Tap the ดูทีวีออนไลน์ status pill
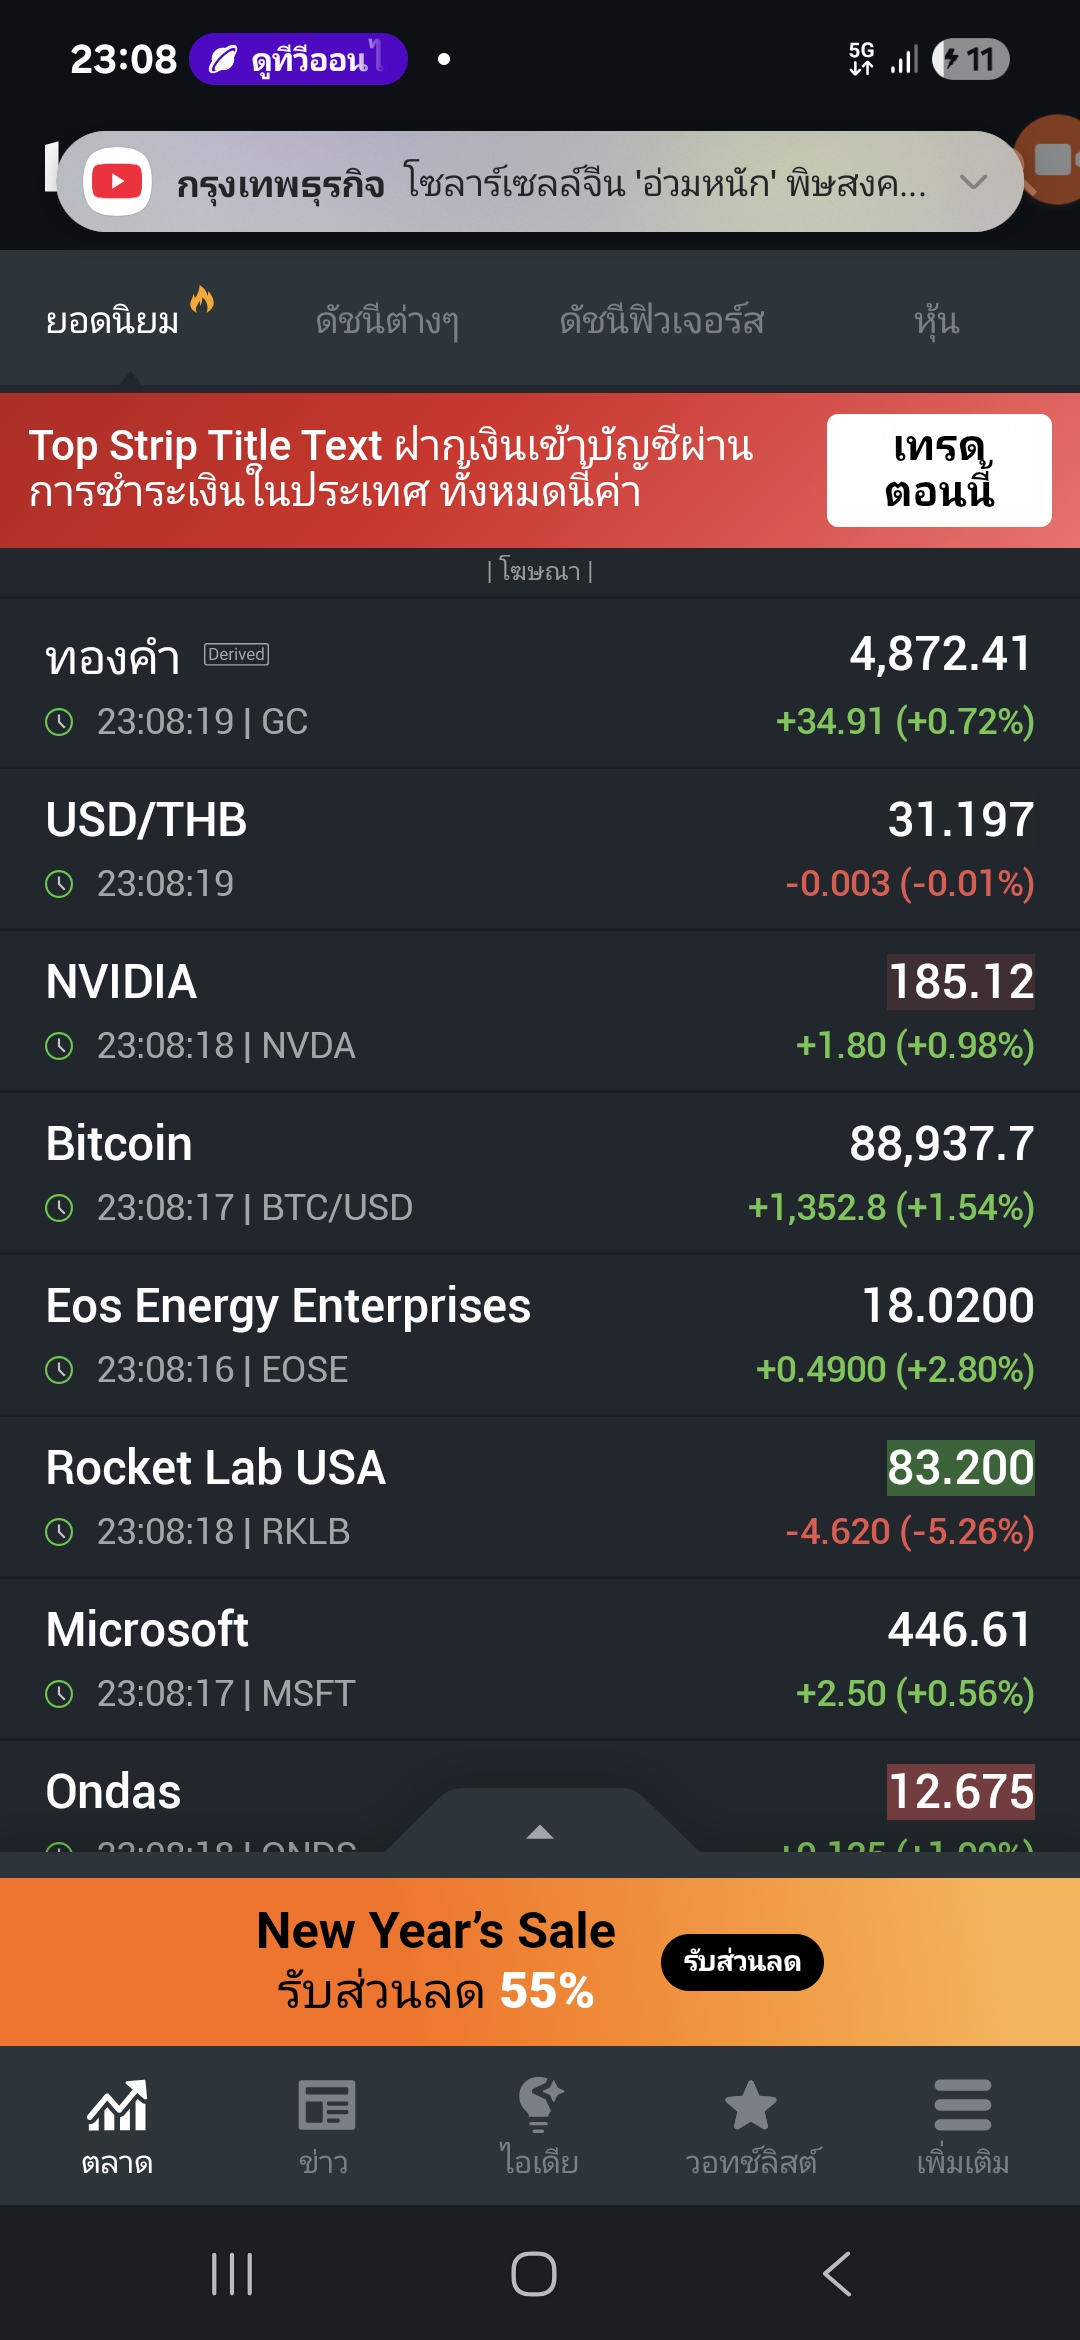 pos(298,60)
